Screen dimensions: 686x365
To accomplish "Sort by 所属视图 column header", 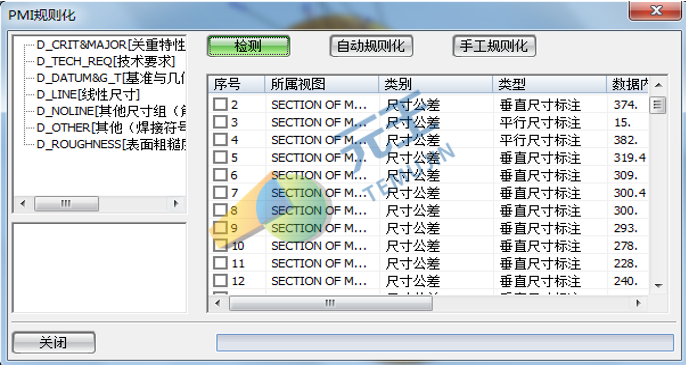I will 322,84.
